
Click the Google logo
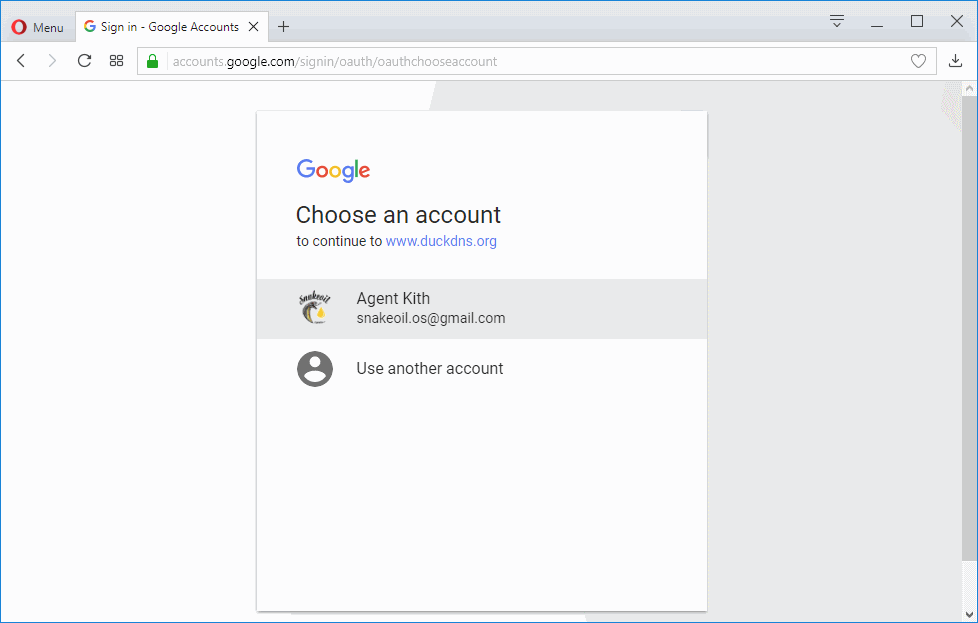333,170
